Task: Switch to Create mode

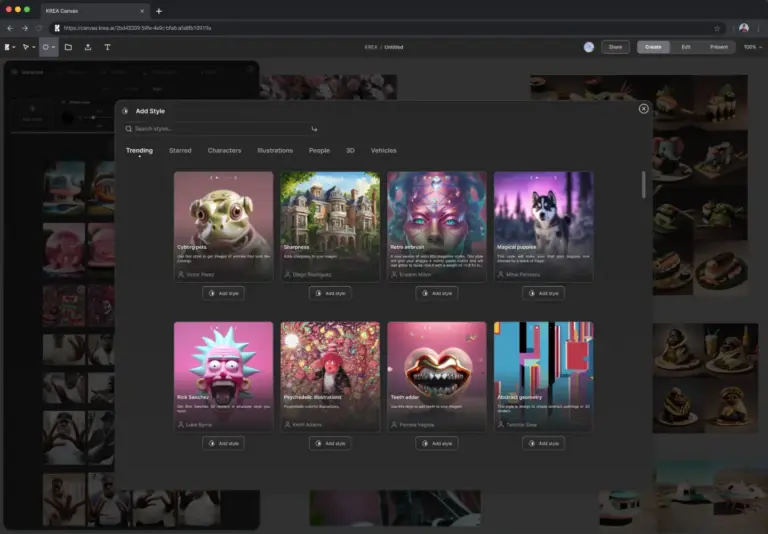Action: (653, 47)
